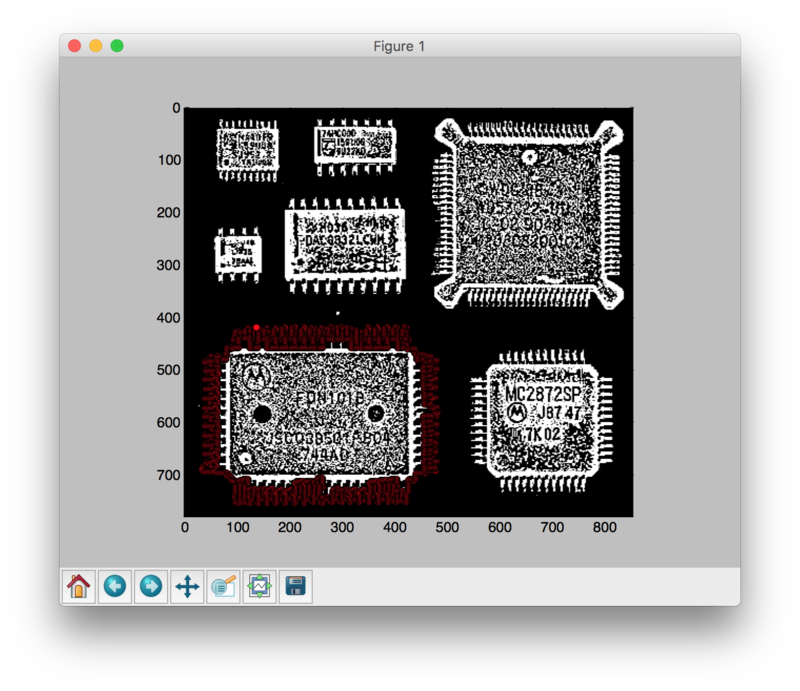This screenshot has height=691, width=800.
Task: Click the x-axis tick label 800
Action: [x=605, y=527]
